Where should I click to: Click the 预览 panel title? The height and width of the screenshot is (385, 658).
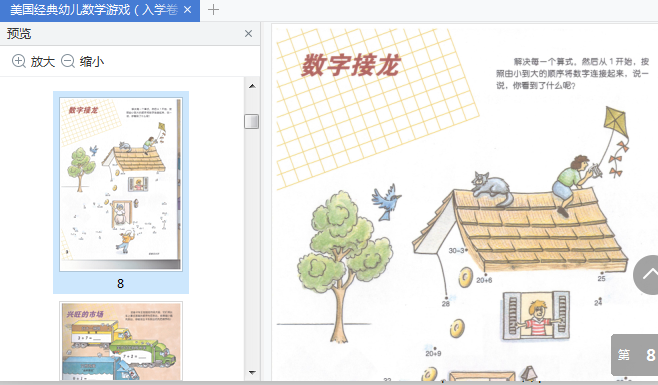[x=19, y=34]
